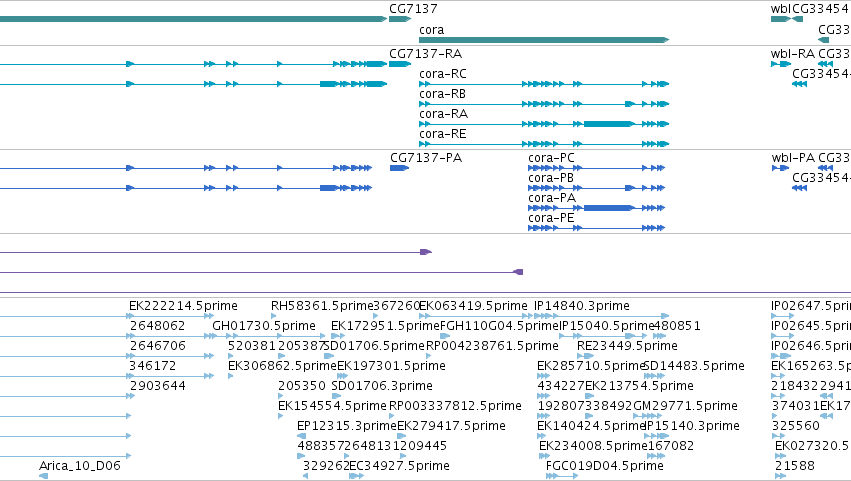Screen dimensions: 851x481
Task: Select the cora gene name label
Action: tap(431, 30)
